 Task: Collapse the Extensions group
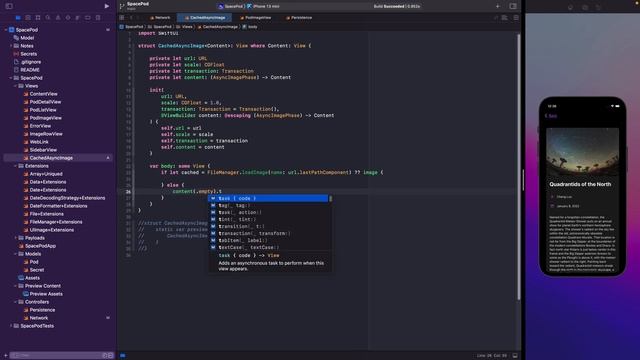pyautogui.click(x=16, y=166)
